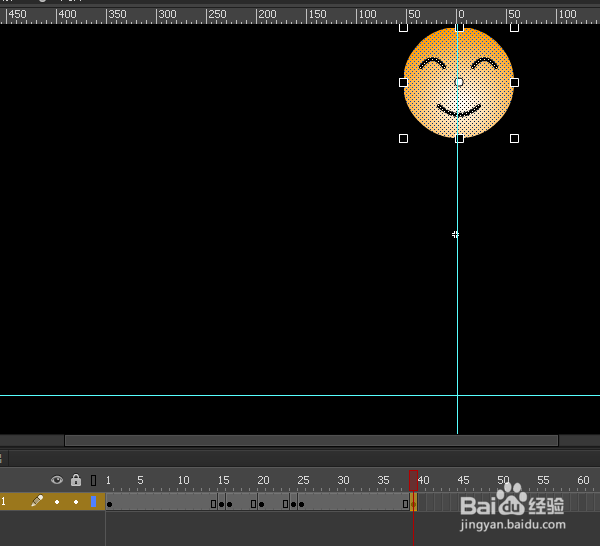600x546 pixels.
Task: Click the top-left transform handle
Action: pyautogui.click(x=403, y=28)
